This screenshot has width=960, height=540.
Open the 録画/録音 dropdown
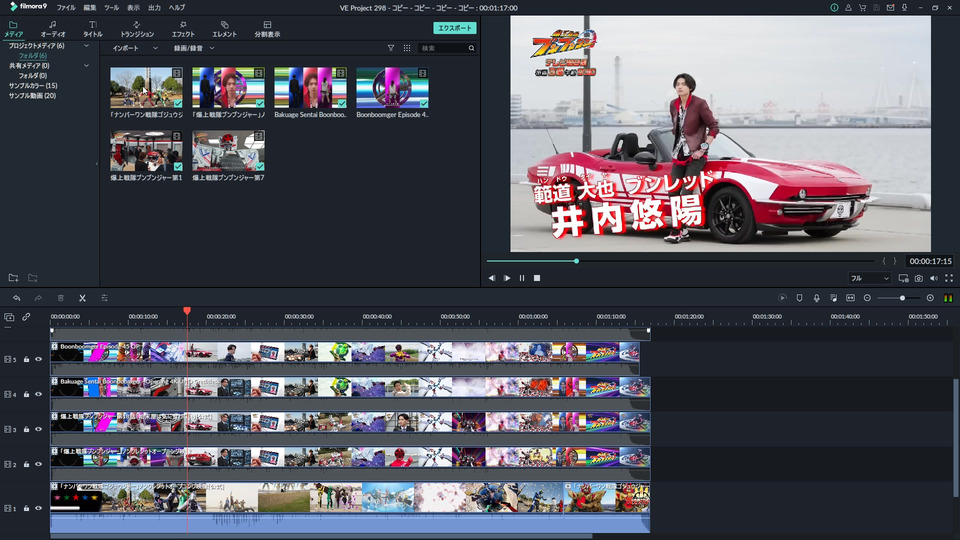(194, 48)
